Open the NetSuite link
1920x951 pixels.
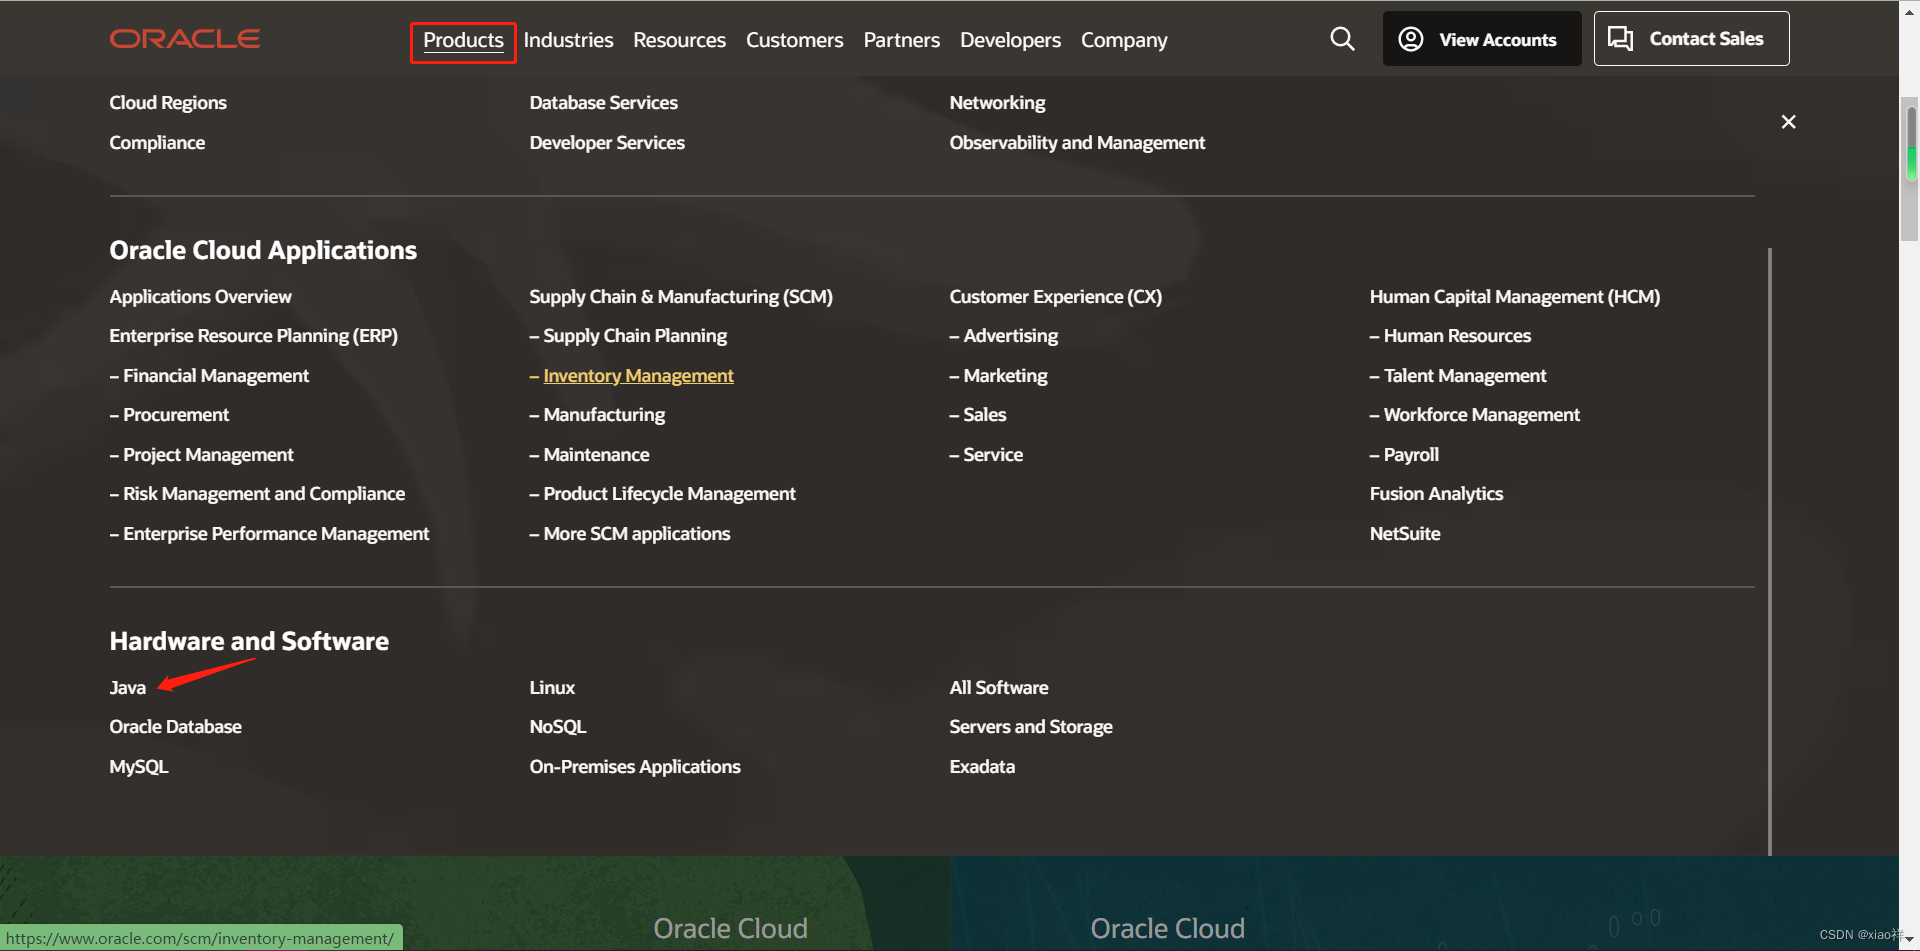click(1405, 534)
